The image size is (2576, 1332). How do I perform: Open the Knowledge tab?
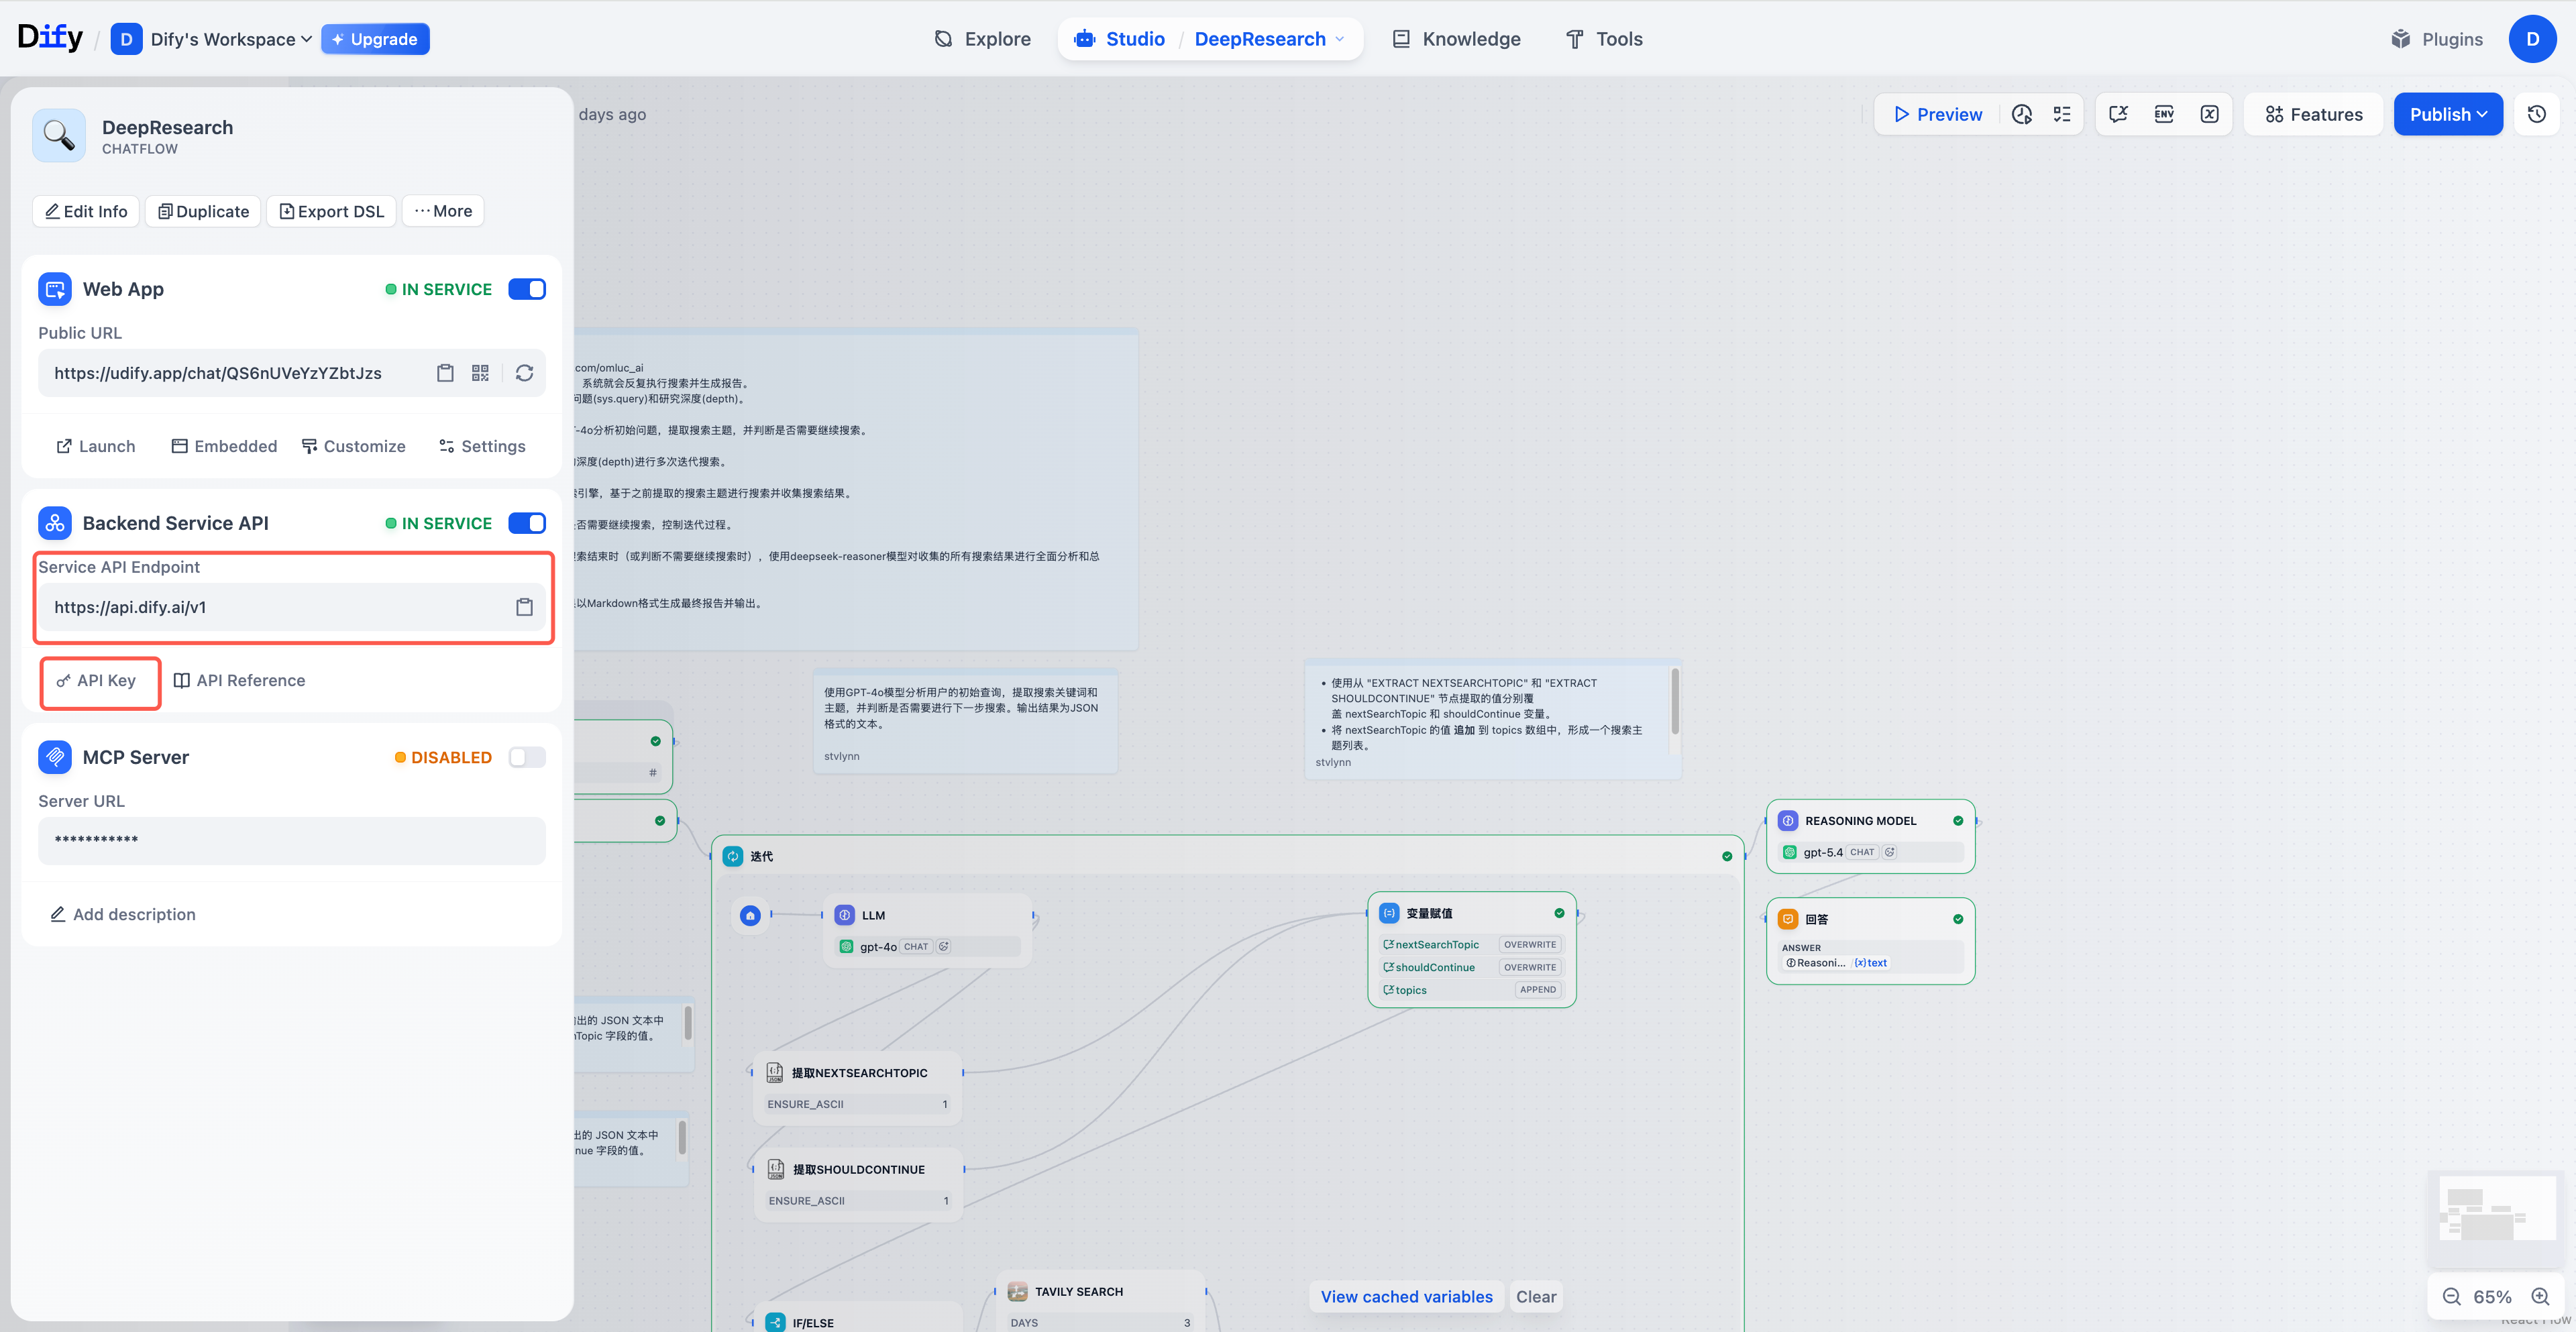click(x=1456, y=39)
